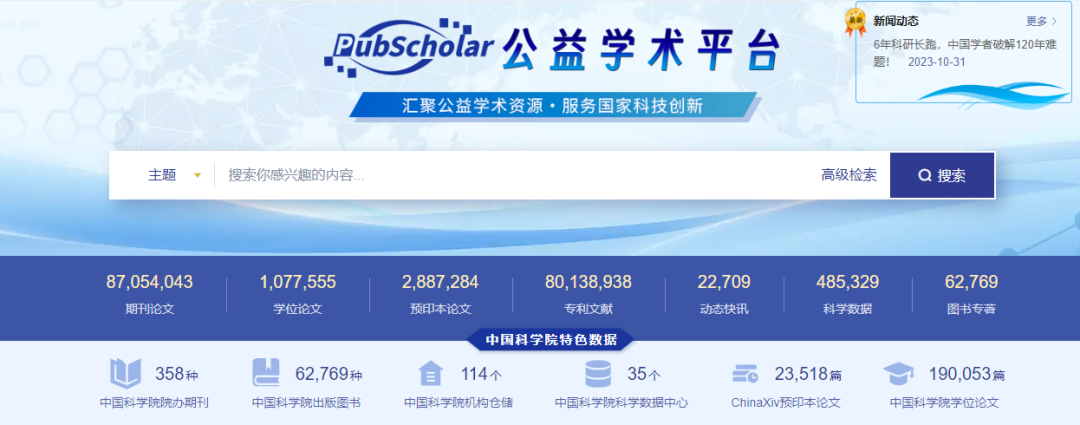Click the 23,518篇 preprint count
The image size is (1080, 425).
pos(809,374)
